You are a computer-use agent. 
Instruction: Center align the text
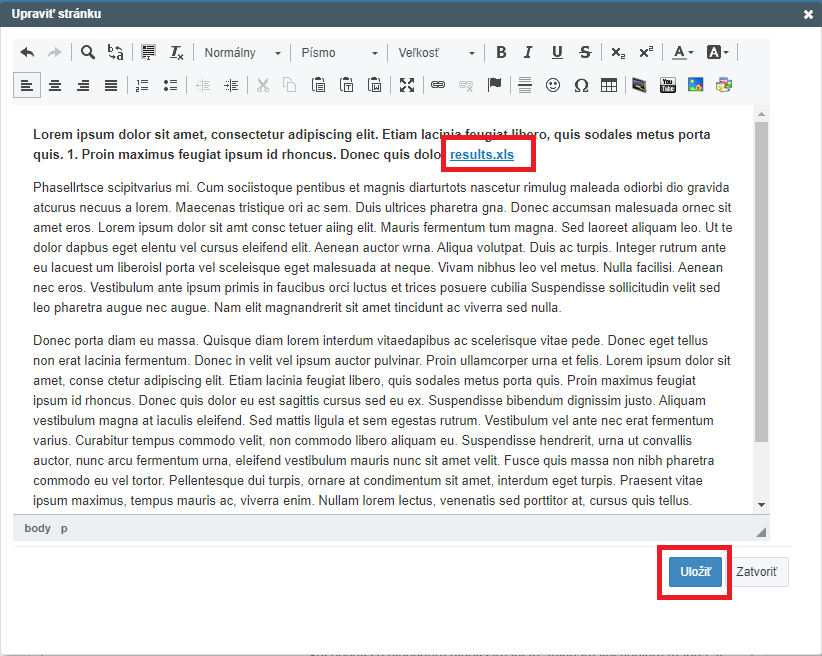(55, 85)
